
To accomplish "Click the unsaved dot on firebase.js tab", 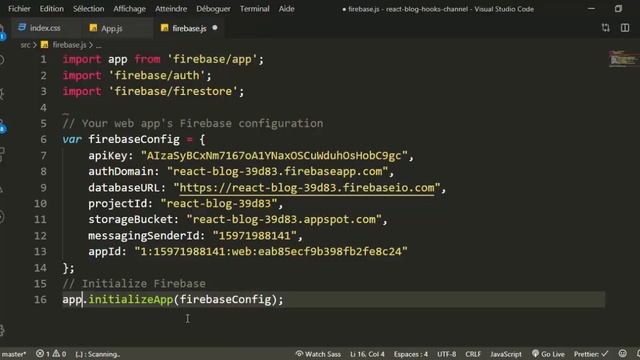I will tap(215, 28).
